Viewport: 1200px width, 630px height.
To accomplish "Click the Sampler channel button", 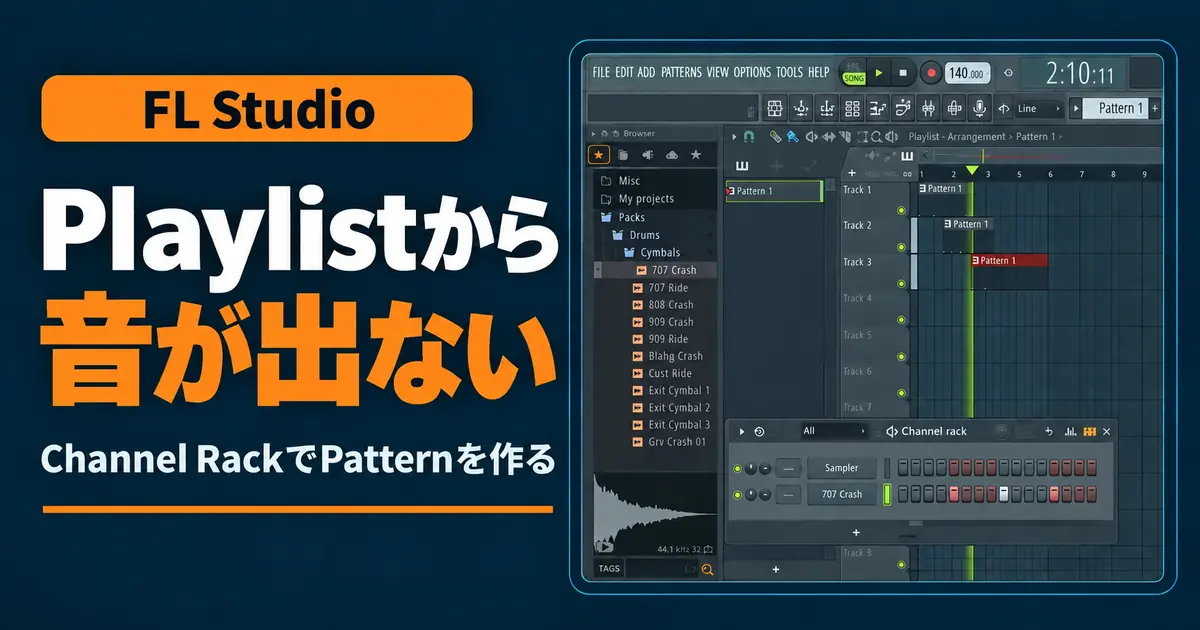I will point(842,468).
